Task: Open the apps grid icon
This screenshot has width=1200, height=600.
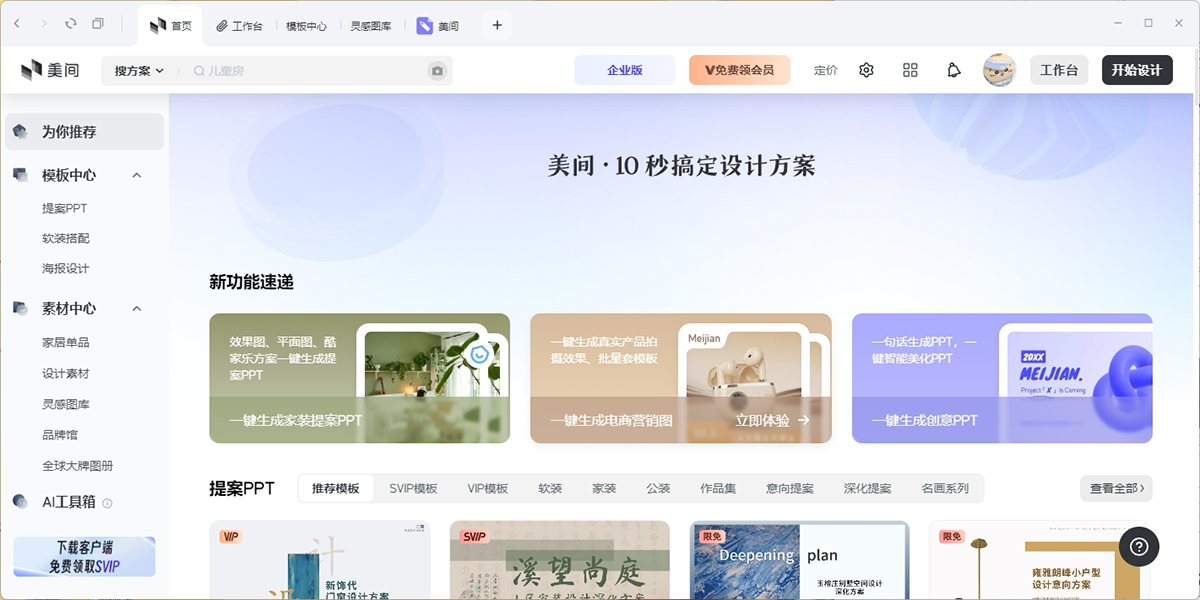Action: pyautogui.click(x=910, y=70)
